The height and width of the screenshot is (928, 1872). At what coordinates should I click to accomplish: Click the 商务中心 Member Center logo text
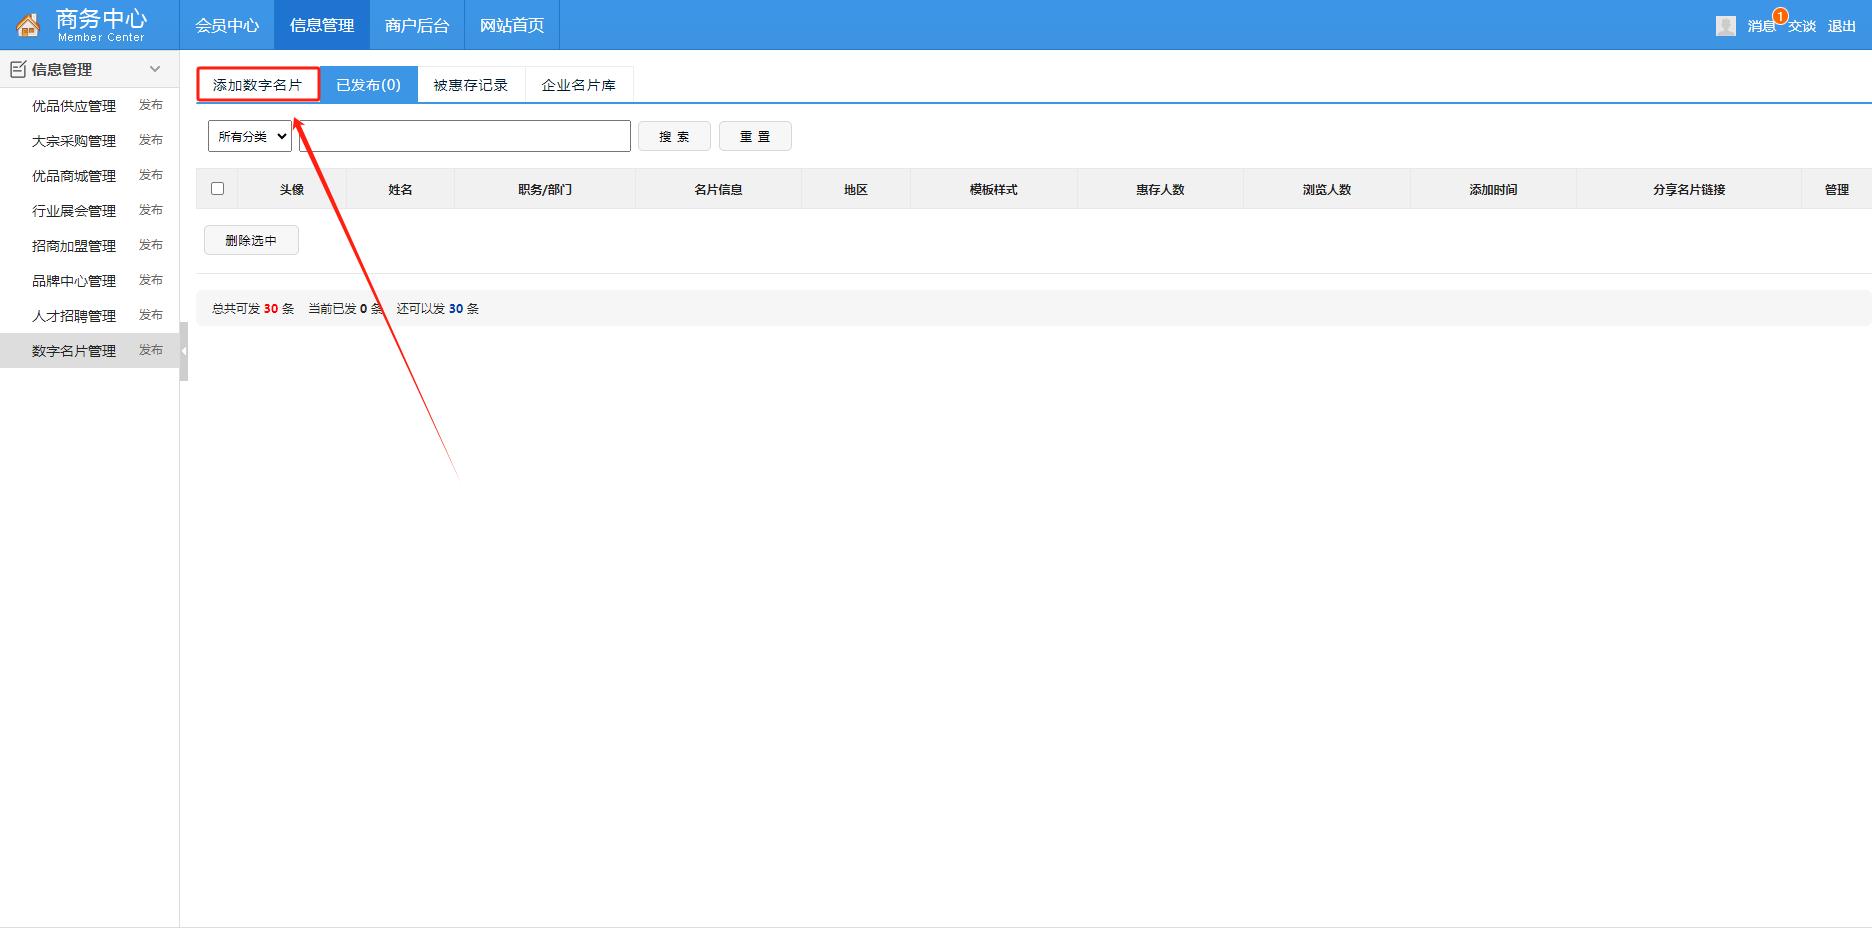point(101,25)
